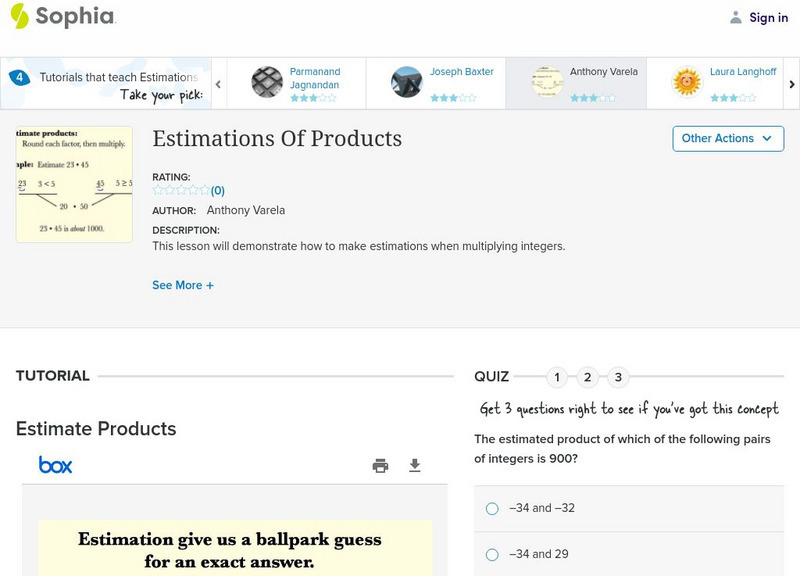Image resolution: width=800 pixels, height=576 pixels.
Task: Select the radio button for -34 and 29
Action: pyautogui.click(x=491, y=556)
